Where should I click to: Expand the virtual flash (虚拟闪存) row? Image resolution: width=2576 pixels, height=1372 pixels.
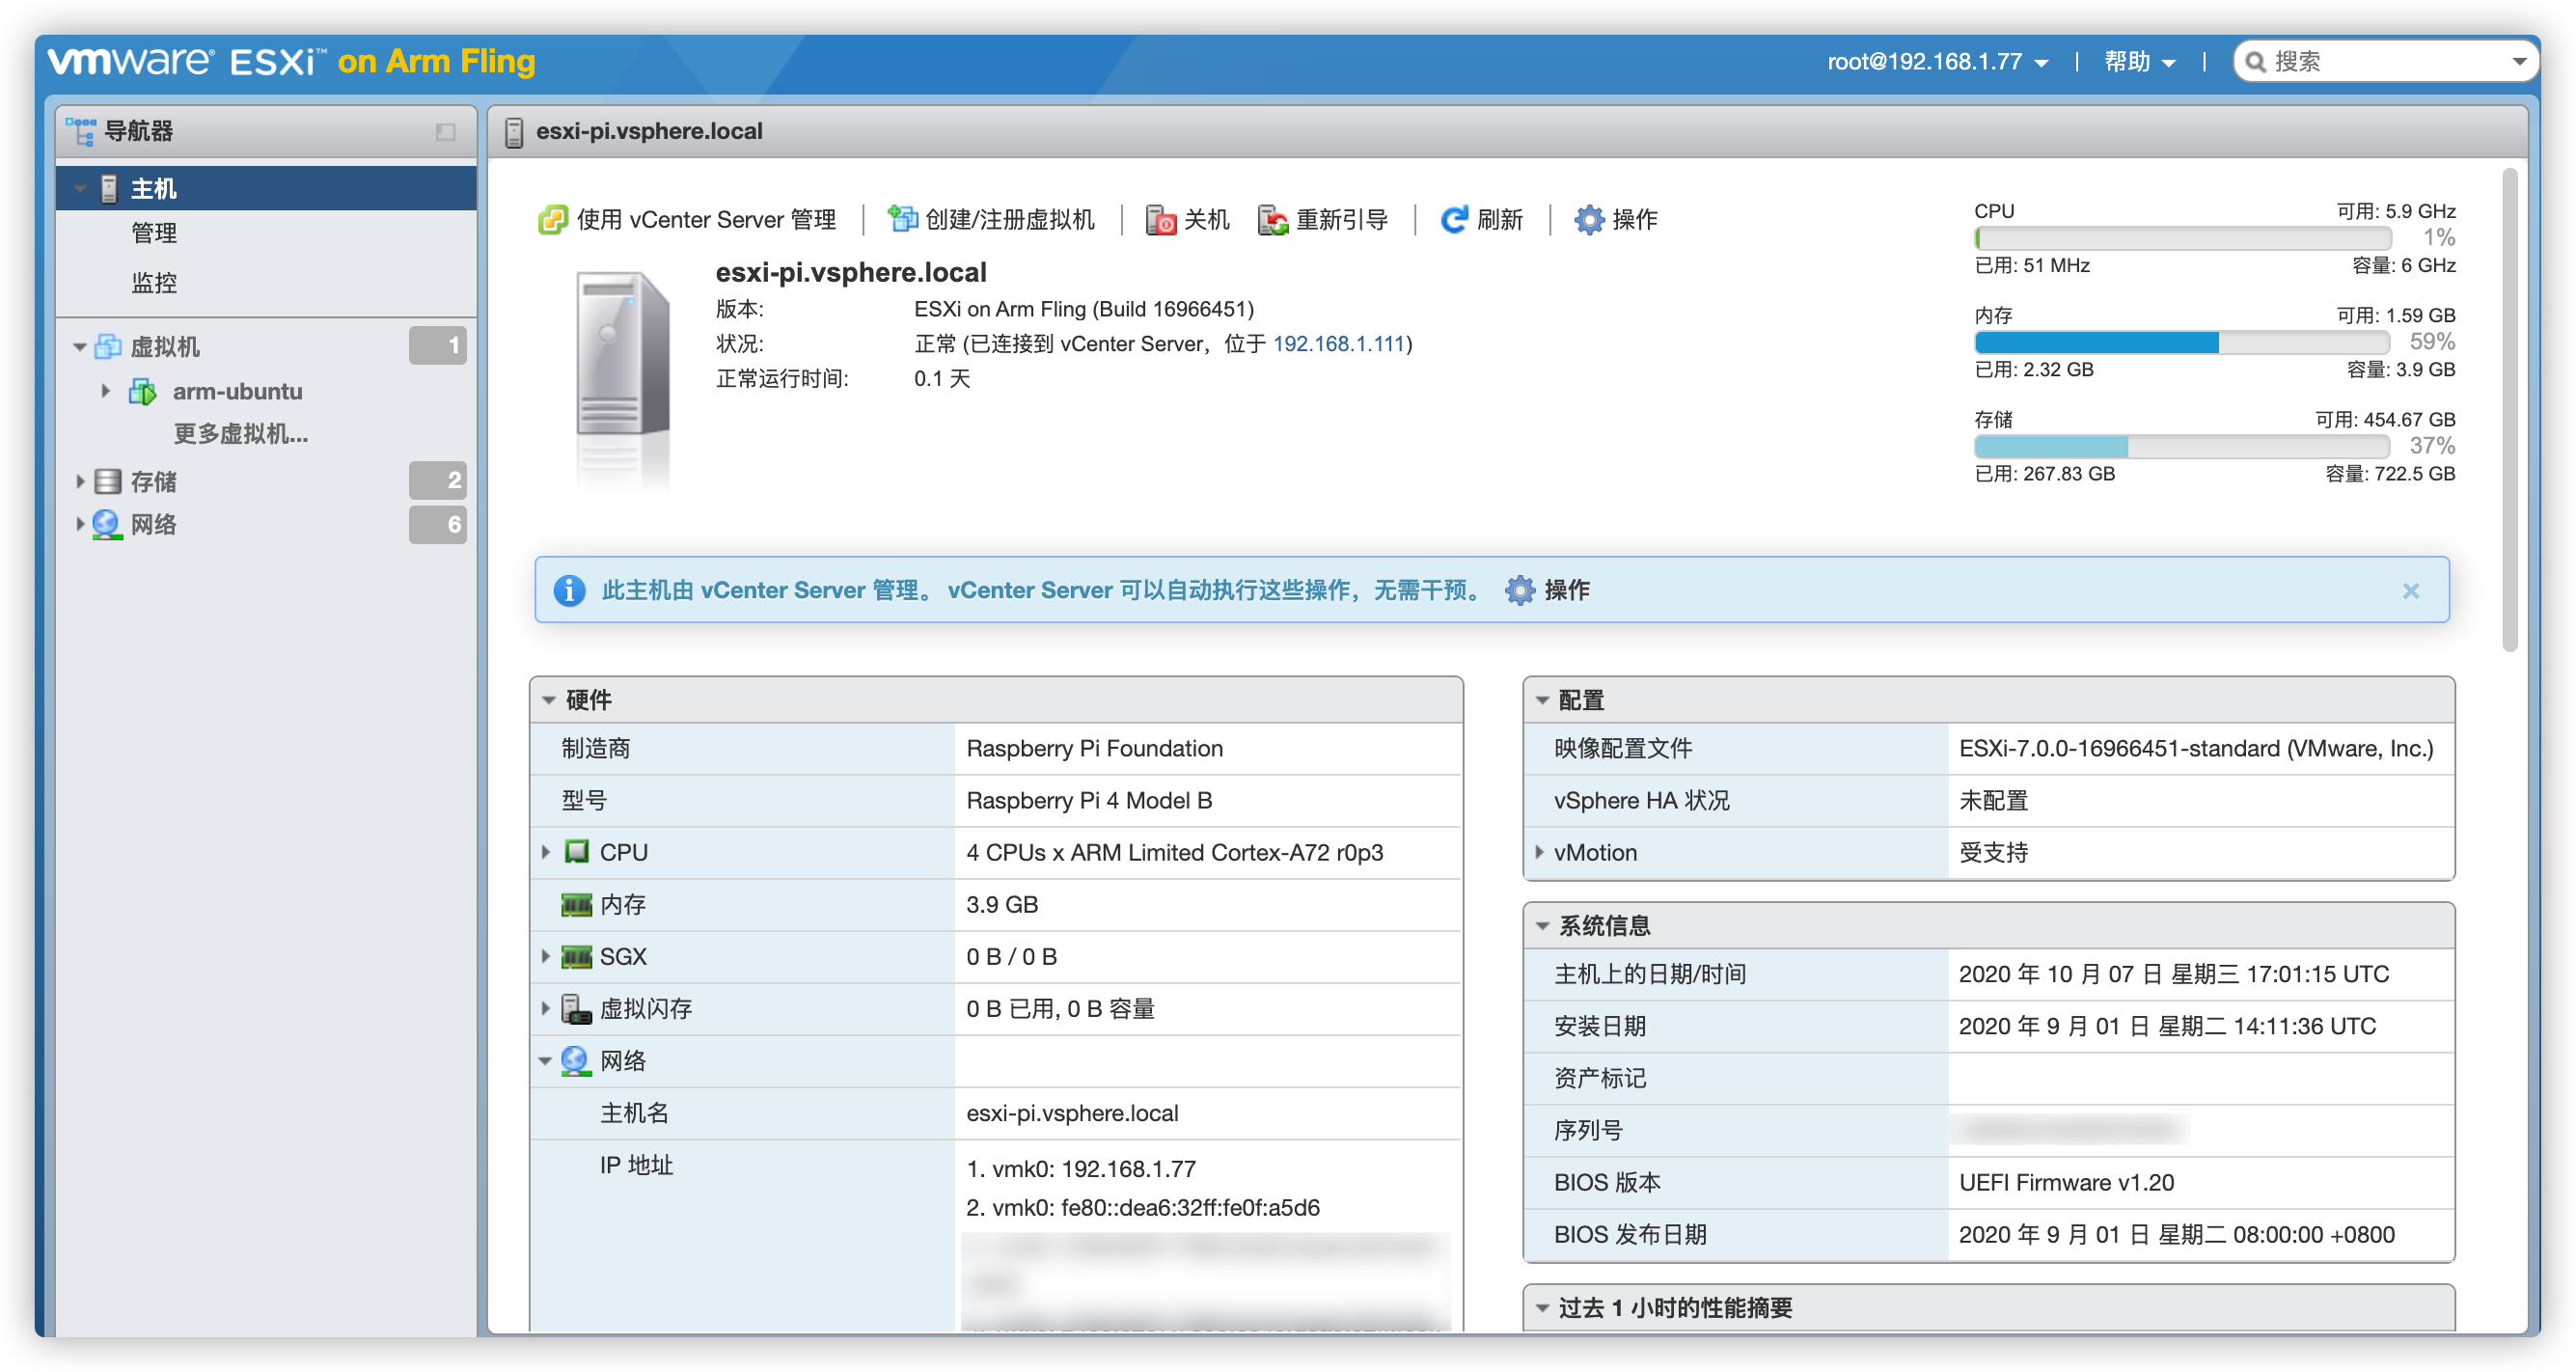546,1009
